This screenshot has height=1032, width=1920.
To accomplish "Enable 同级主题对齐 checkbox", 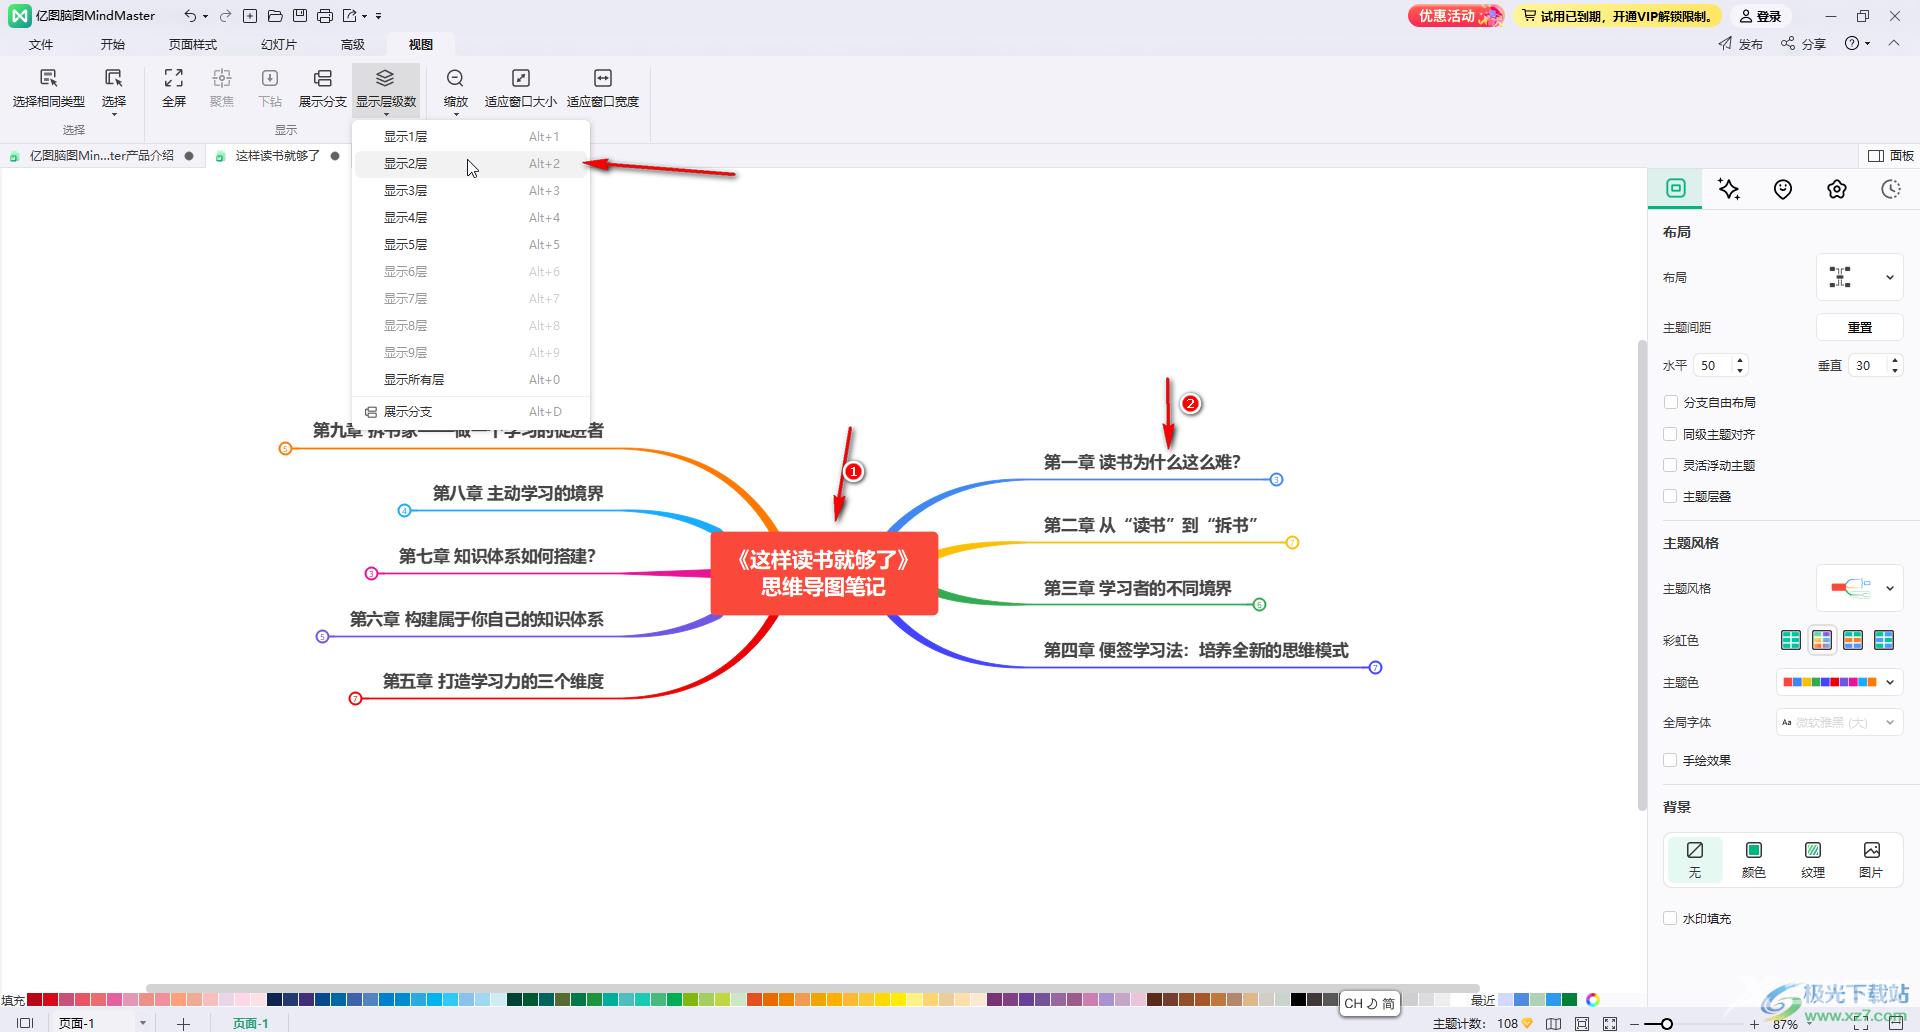I will pyautogui.click(x=1670, y=434).
